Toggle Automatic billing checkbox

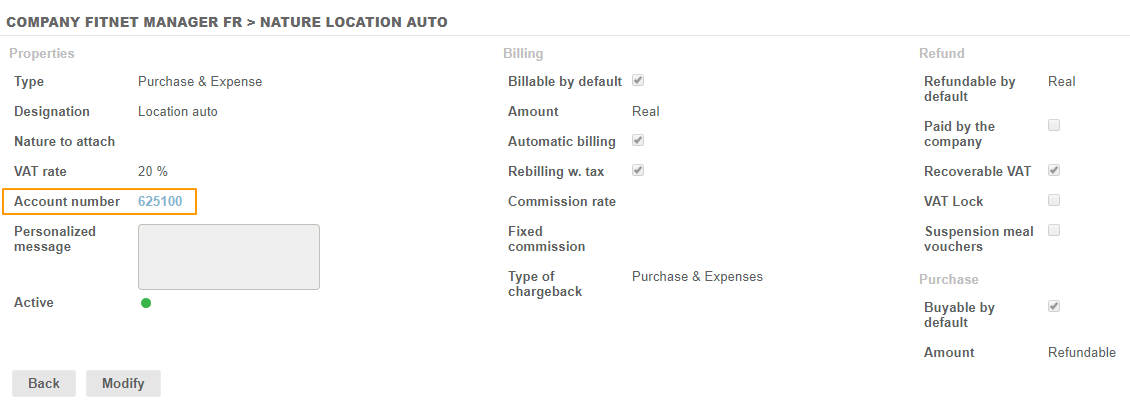(x=638, y=141)
